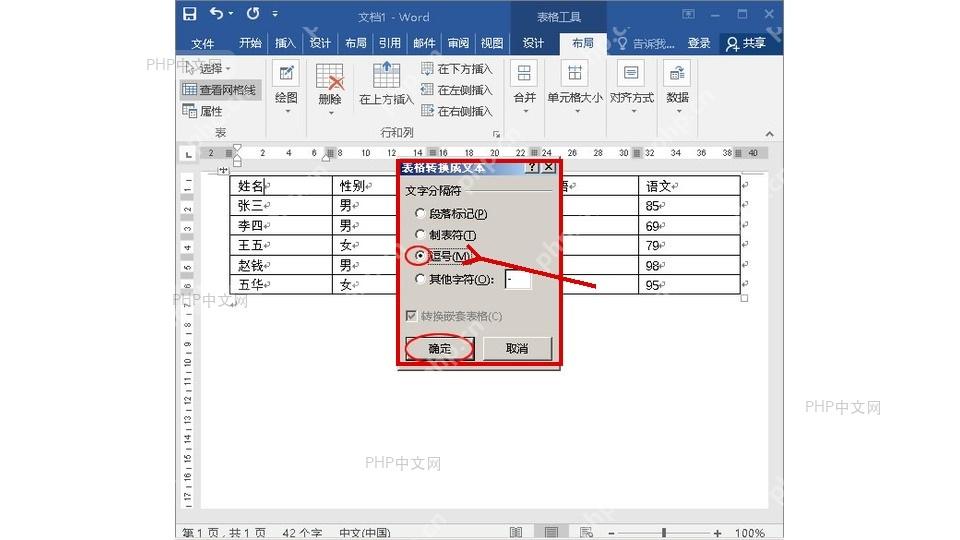Viewport: 960px width, 540px height.
Task: Click the 其他字符 character input box
Action: tap(518, 279)
